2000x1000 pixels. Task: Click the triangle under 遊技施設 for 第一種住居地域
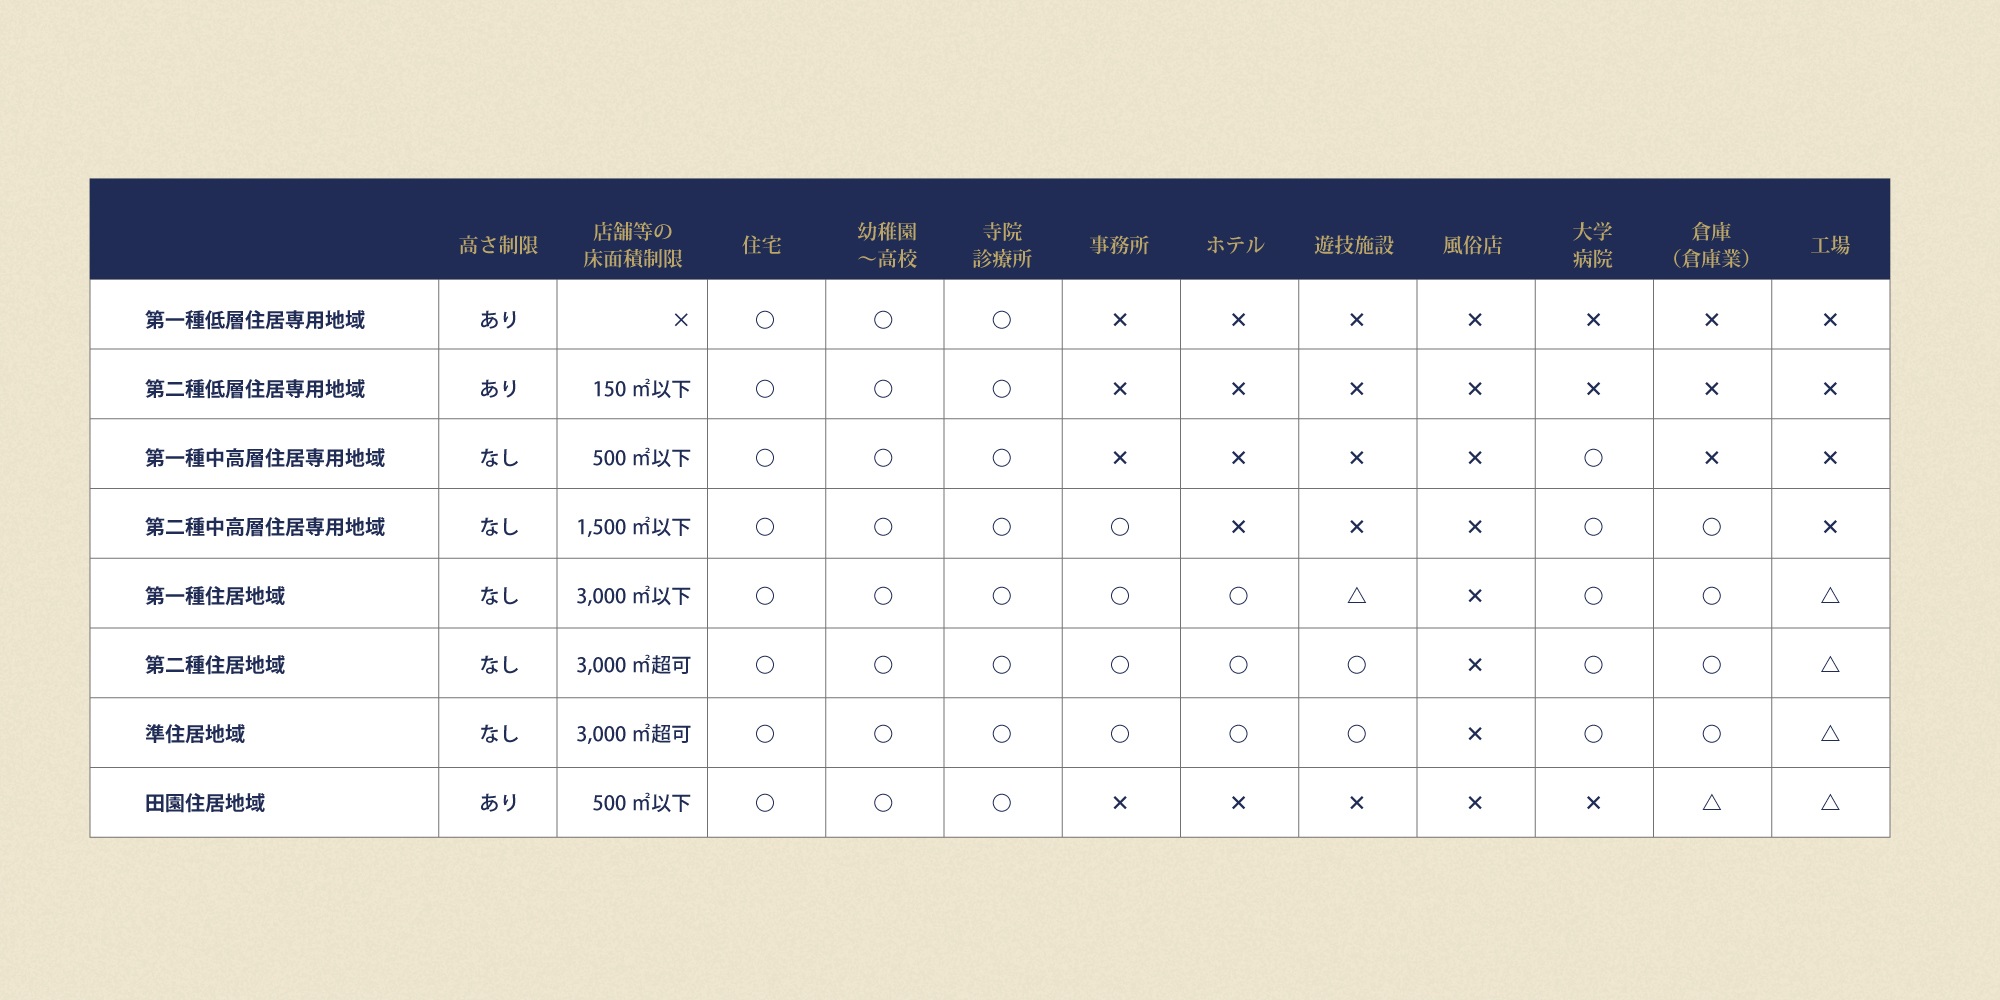pyautogui.click(x=1357, y=596)
